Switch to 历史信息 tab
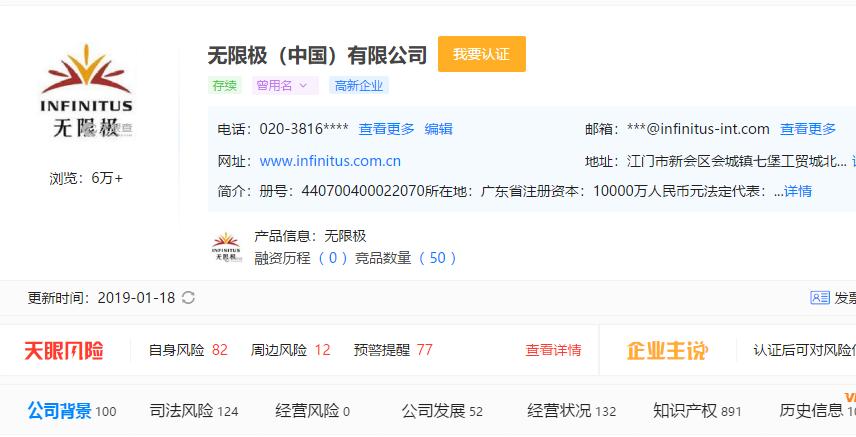 pos(817,411)
